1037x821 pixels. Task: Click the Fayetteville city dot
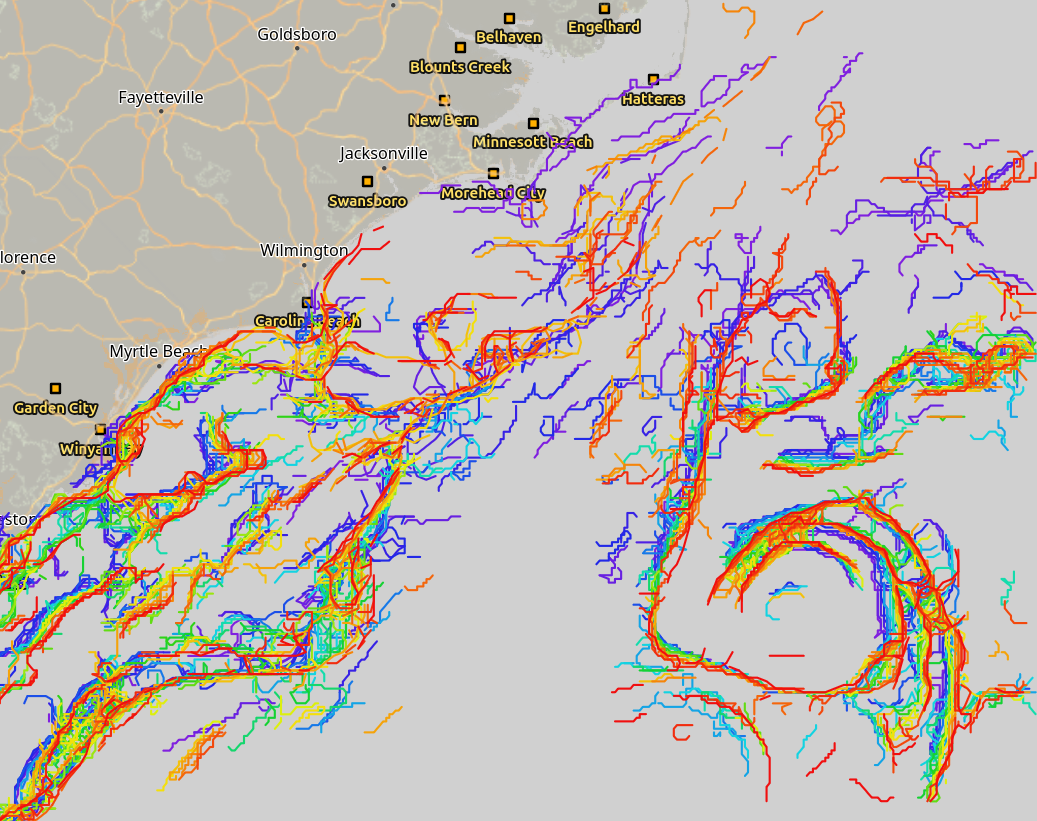click(x=161, y=111)
